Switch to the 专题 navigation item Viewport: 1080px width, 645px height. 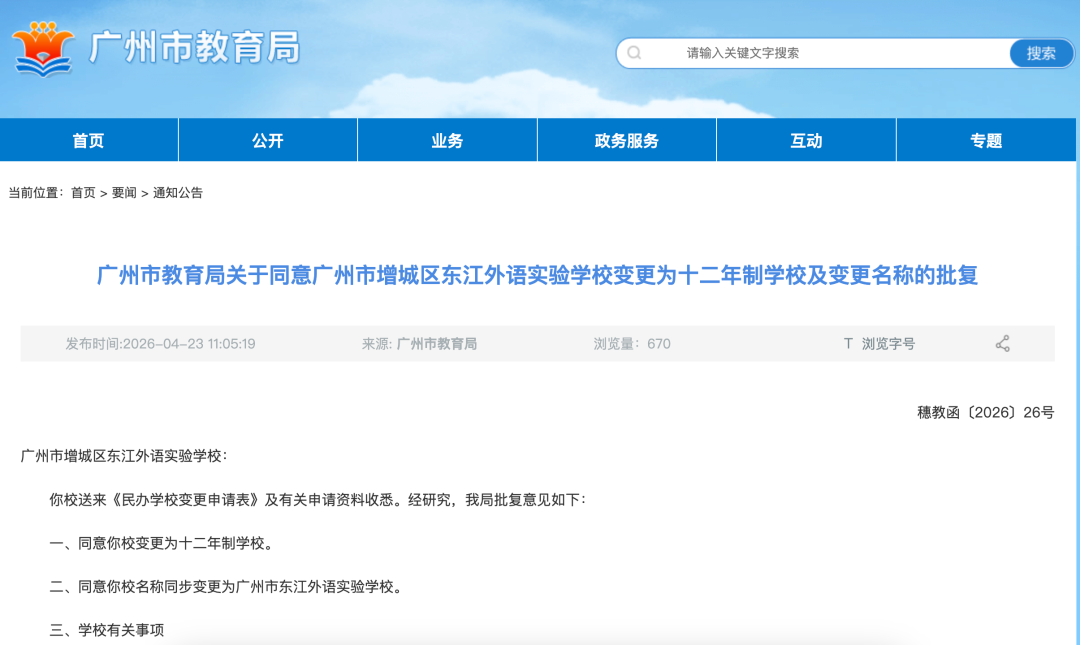point(986,141)
